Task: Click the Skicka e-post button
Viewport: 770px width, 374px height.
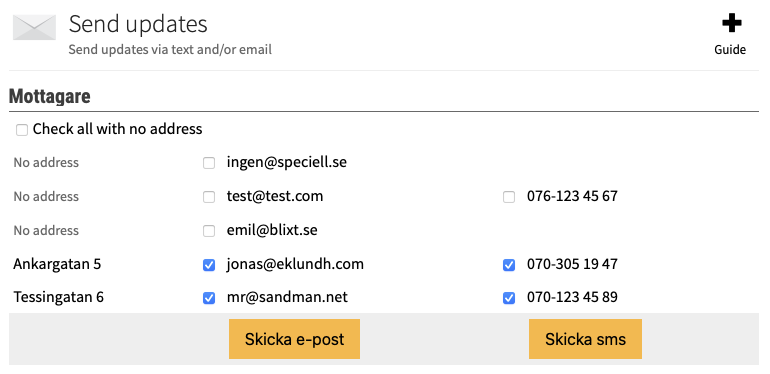Action: pos(294,339)
